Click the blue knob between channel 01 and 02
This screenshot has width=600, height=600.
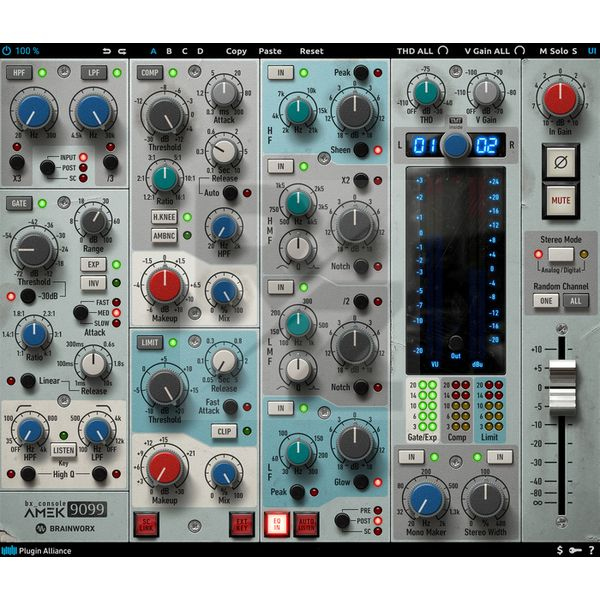click(x=455, y=145)
